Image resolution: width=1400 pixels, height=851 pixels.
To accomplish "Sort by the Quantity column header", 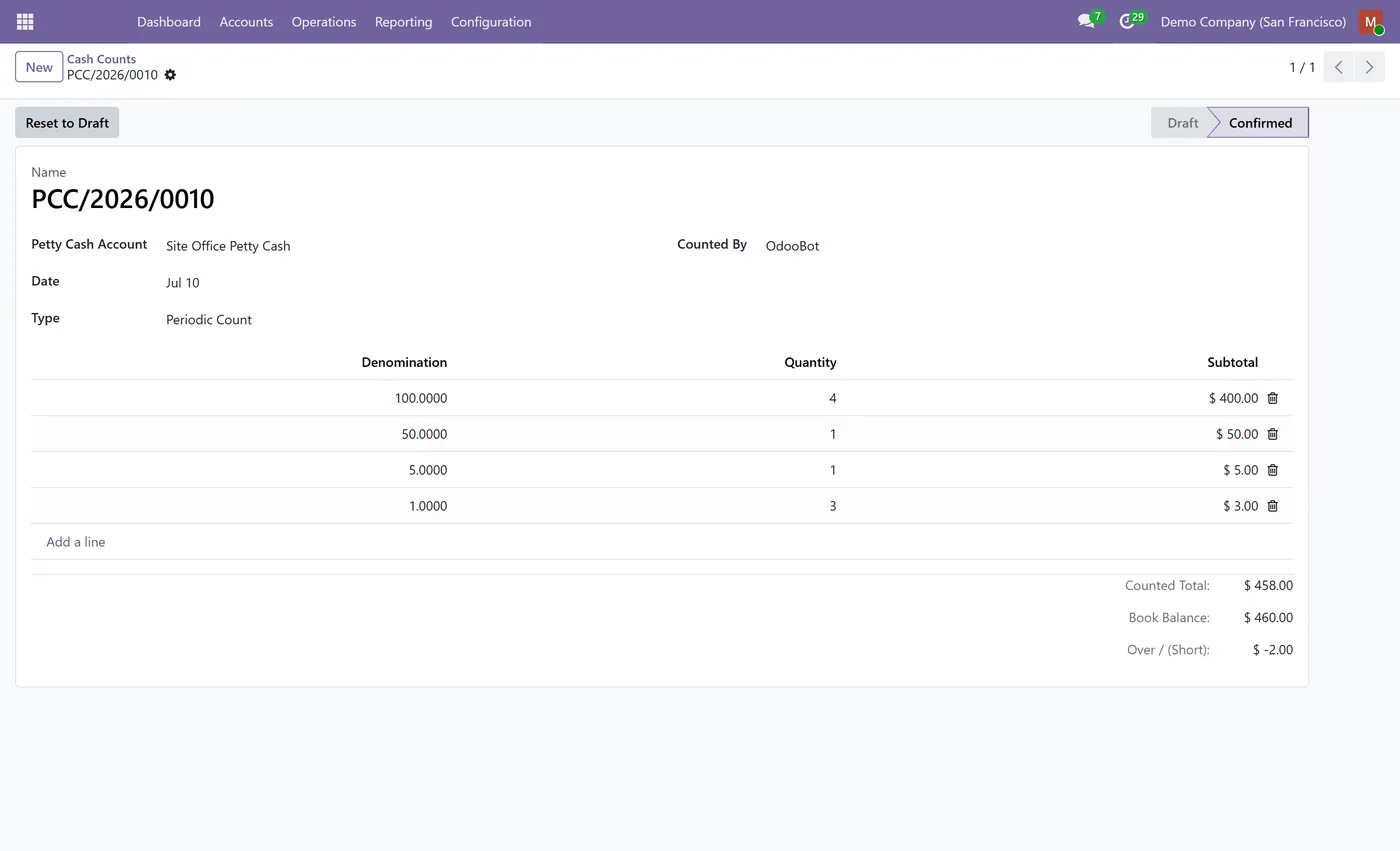I will (x=810, y=362).
